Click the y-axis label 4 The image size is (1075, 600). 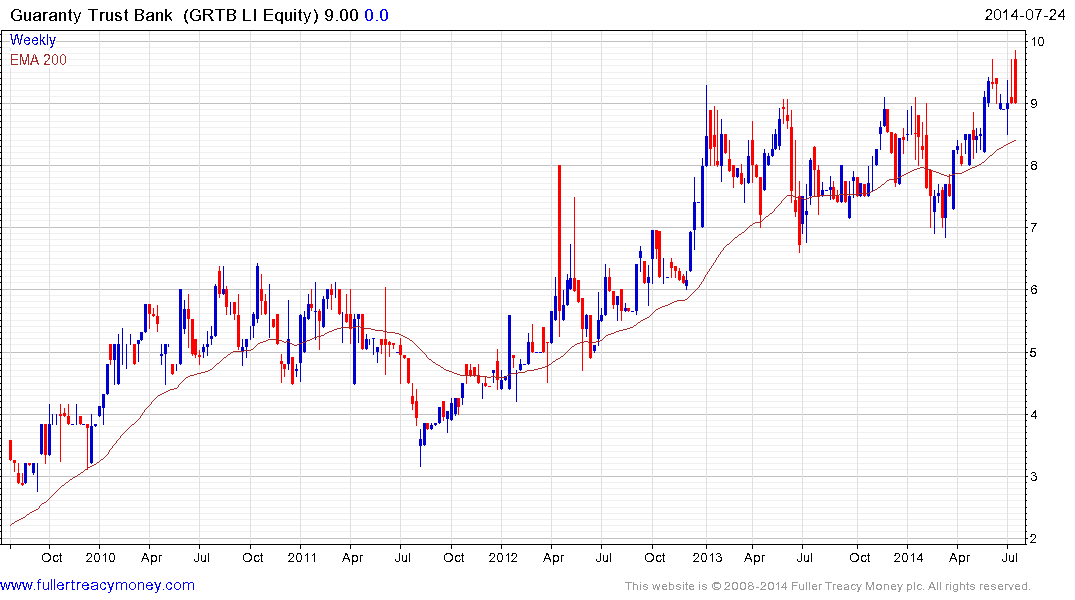pyautogui.click(x=1034, y=414)
